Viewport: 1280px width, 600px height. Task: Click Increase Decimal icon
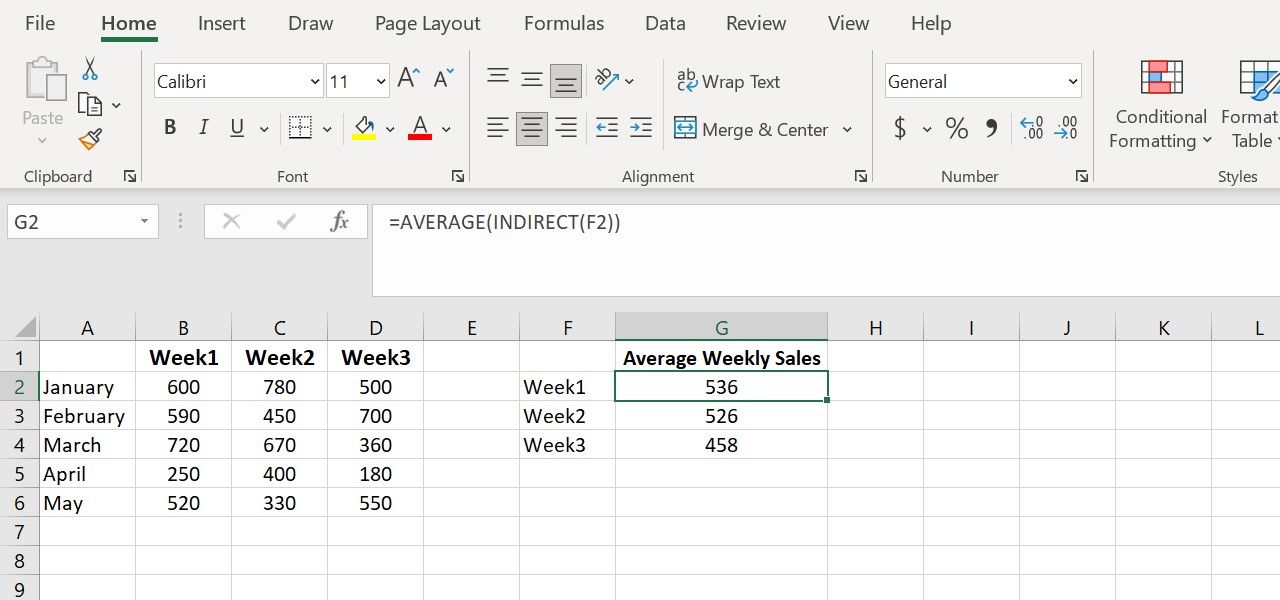click(x=1031, y=128)
